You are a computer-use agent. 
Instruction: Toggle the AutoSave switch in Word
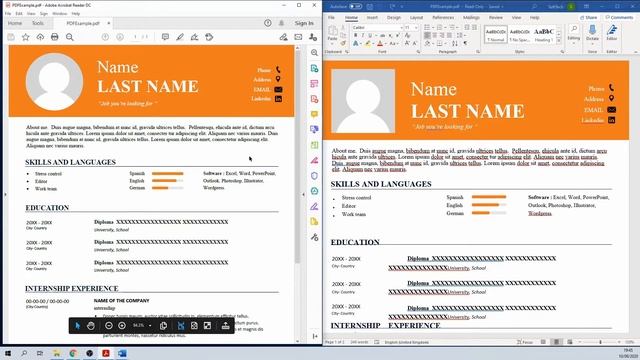click(x=355, y=7)
